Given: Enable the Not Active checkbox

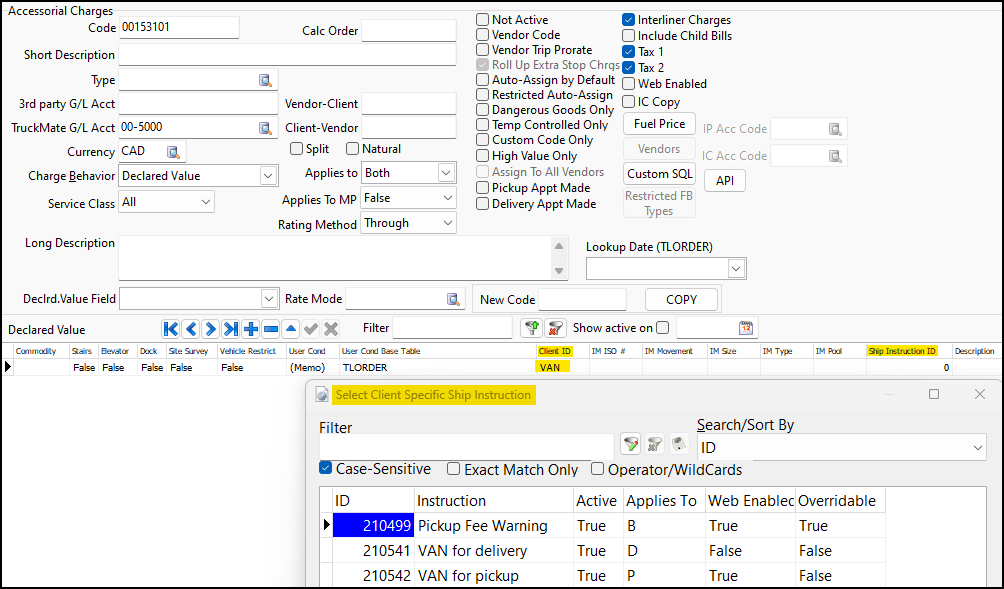Looking at the screenshot, I should pyautogui.click(x=483, y=20).
